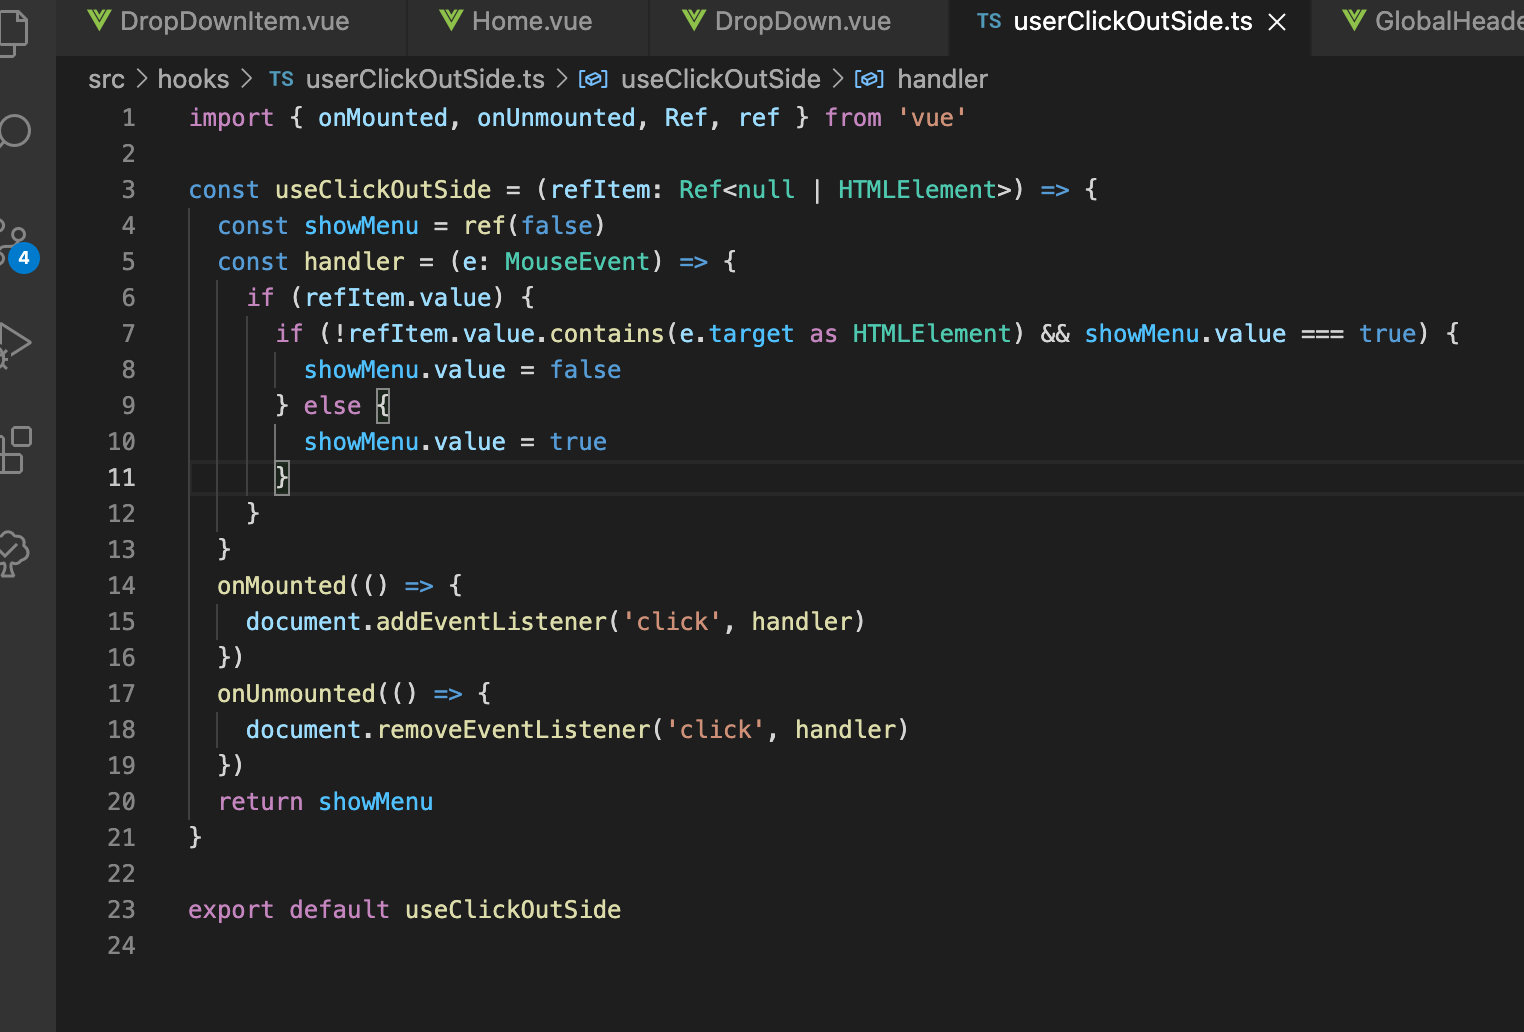Click 'removeEventListener' on line 18

coord(513,730)
